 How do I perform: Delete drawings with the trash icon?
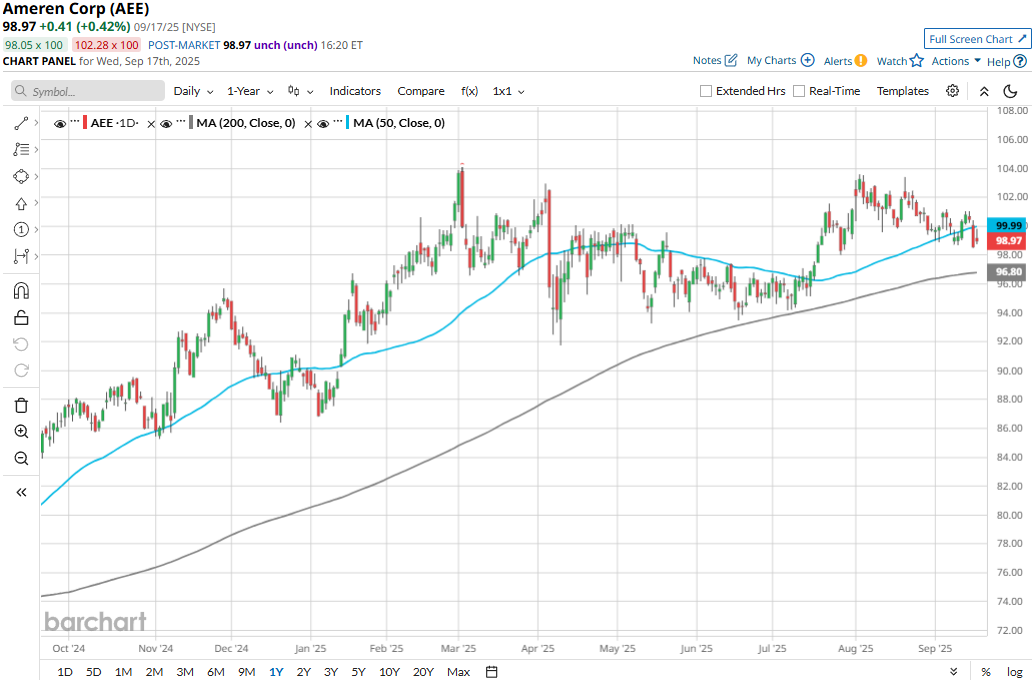[x=21, y=405]
